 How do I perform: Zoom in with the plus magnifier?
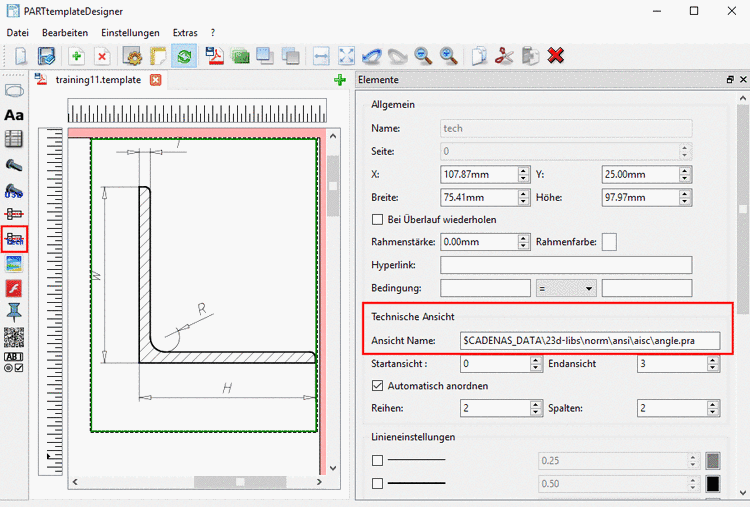449,56
